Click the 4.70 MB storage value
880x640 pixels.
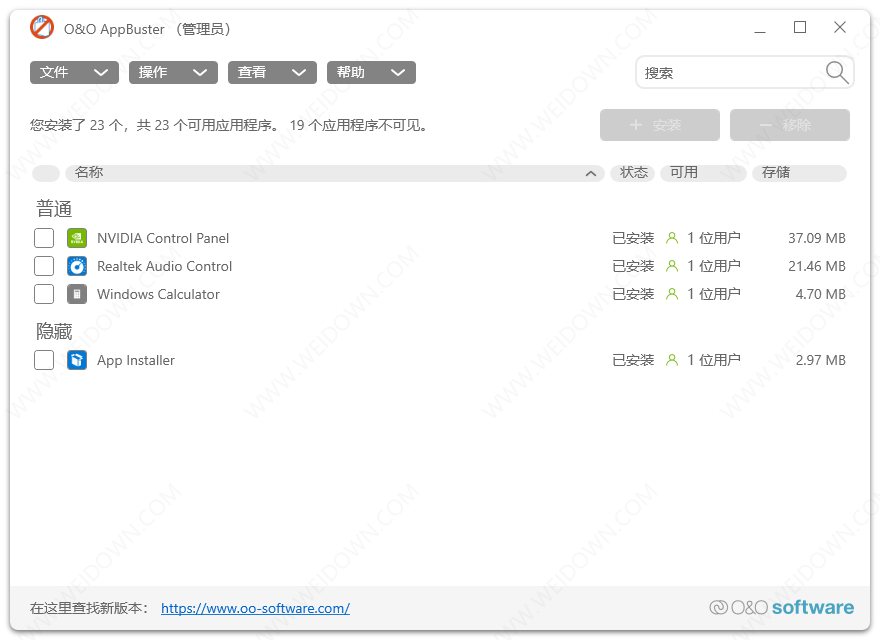pos(821,294)
